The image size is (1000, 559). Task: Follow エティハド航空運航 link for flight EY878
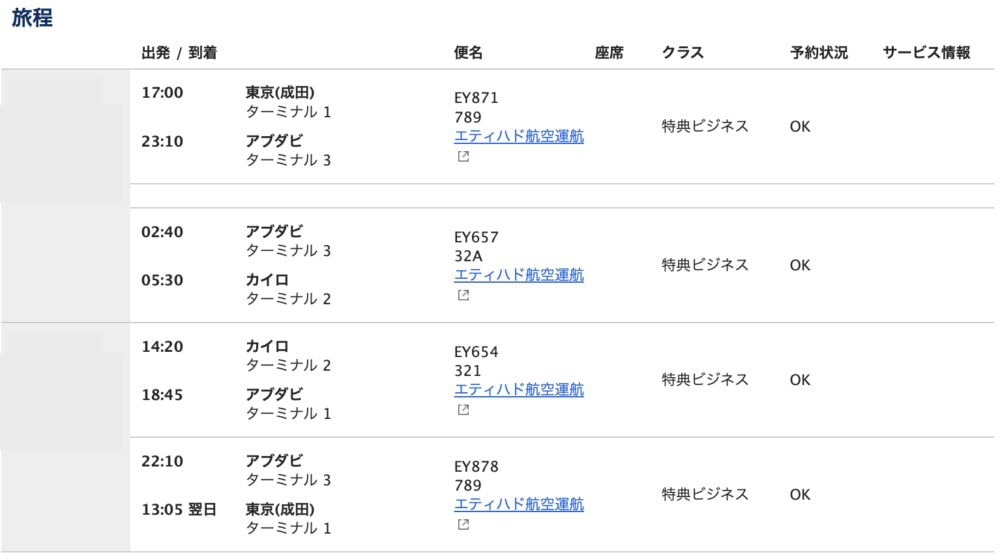pyautogui.click(x=518, y=505)
